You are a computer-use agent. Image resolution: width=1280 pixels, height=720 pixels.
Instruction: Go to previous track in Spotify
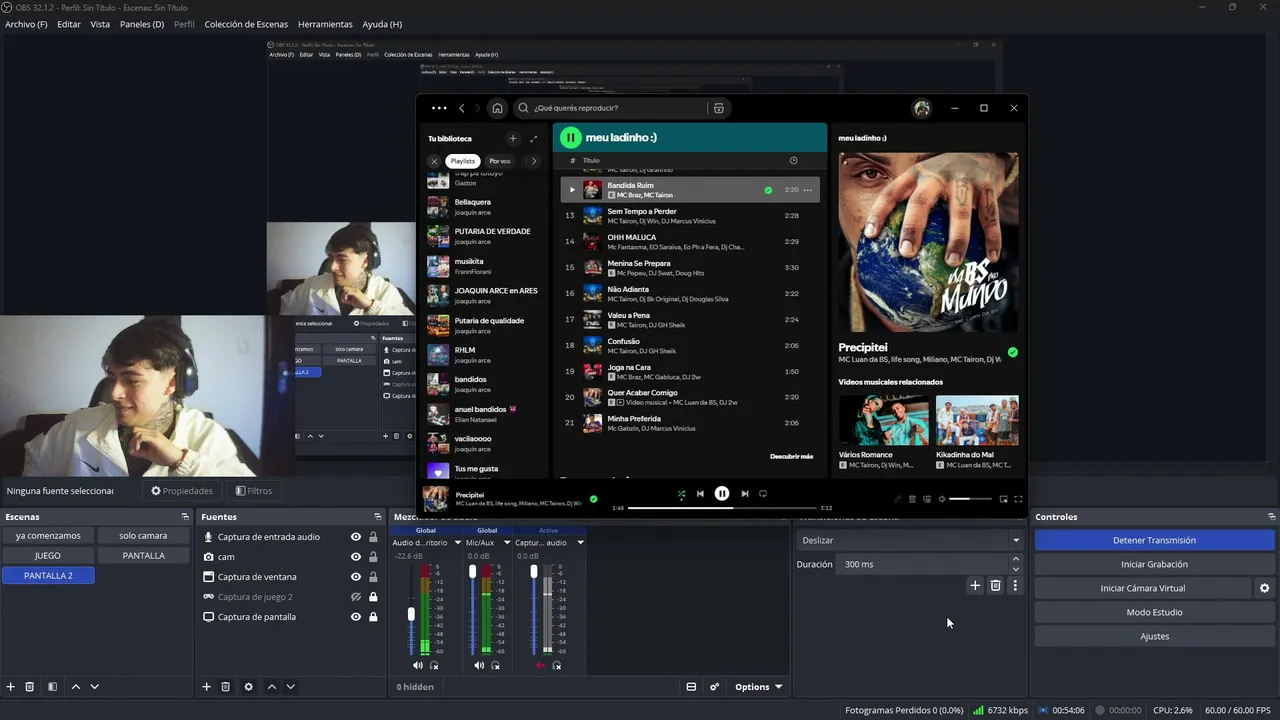(700, 494)
